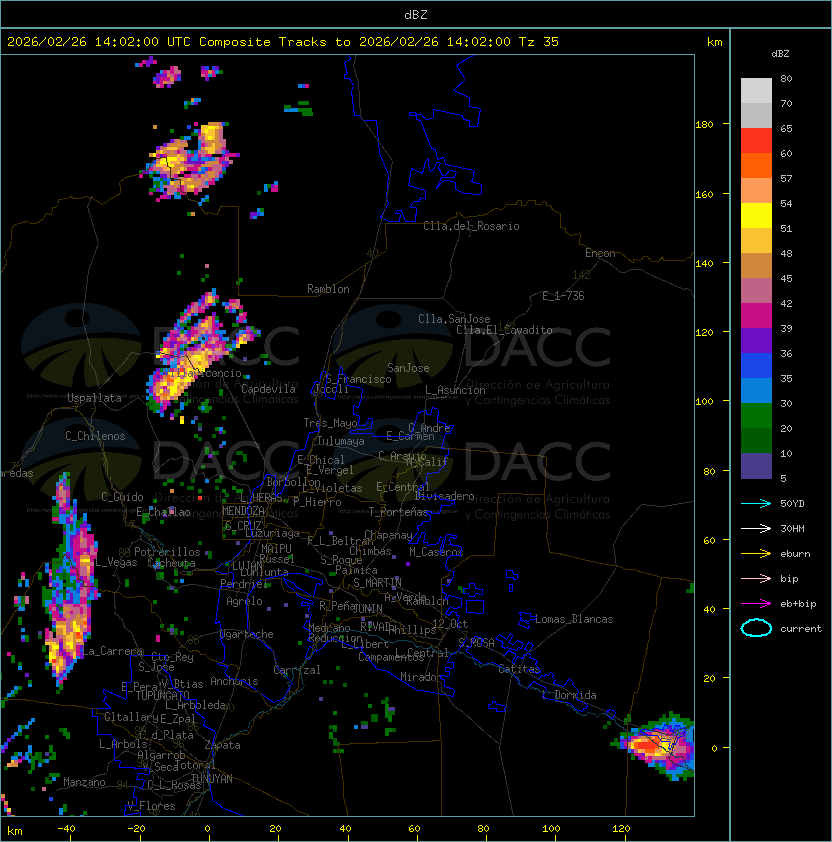832x842 pixels.
Task: Click the 'Tz 35' threshold text
Action: coord(539,42)
